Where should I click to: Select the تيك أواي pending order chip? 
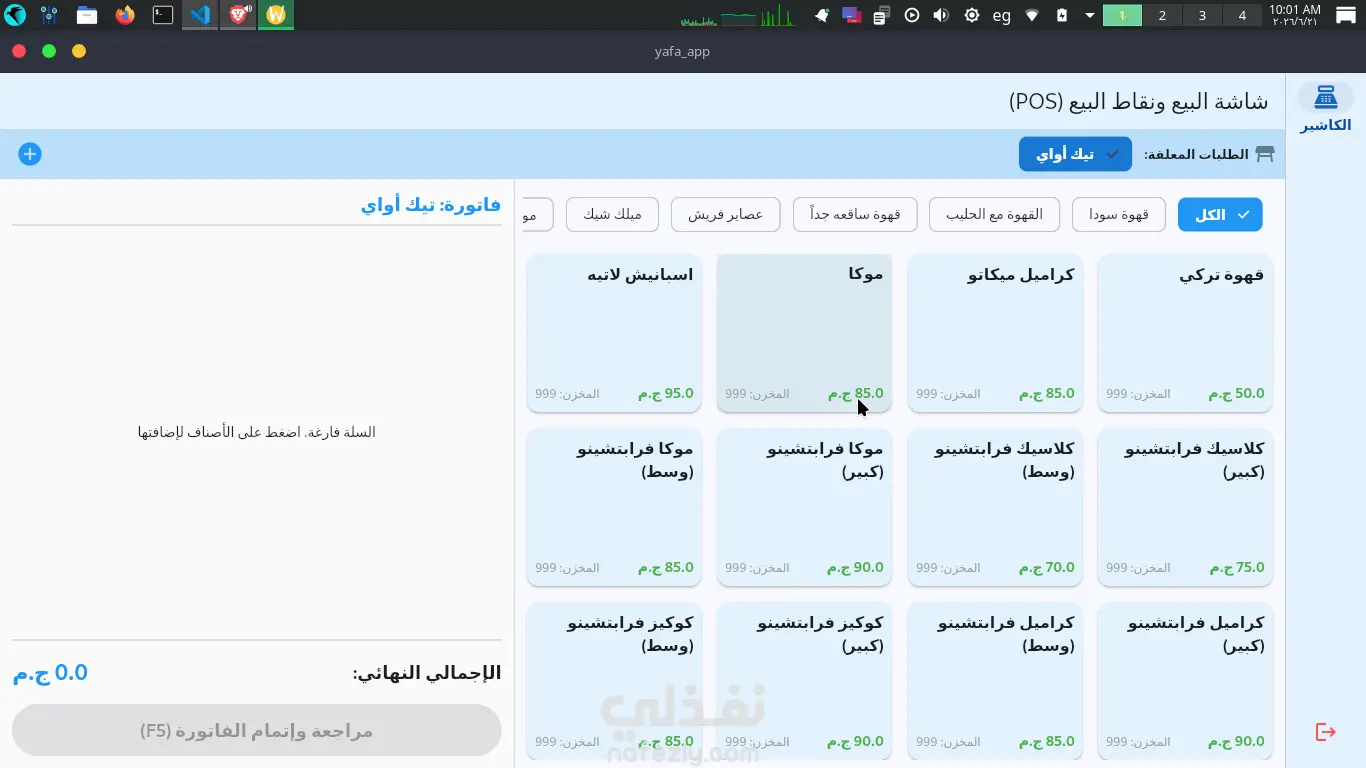[x=1075, y=154]
